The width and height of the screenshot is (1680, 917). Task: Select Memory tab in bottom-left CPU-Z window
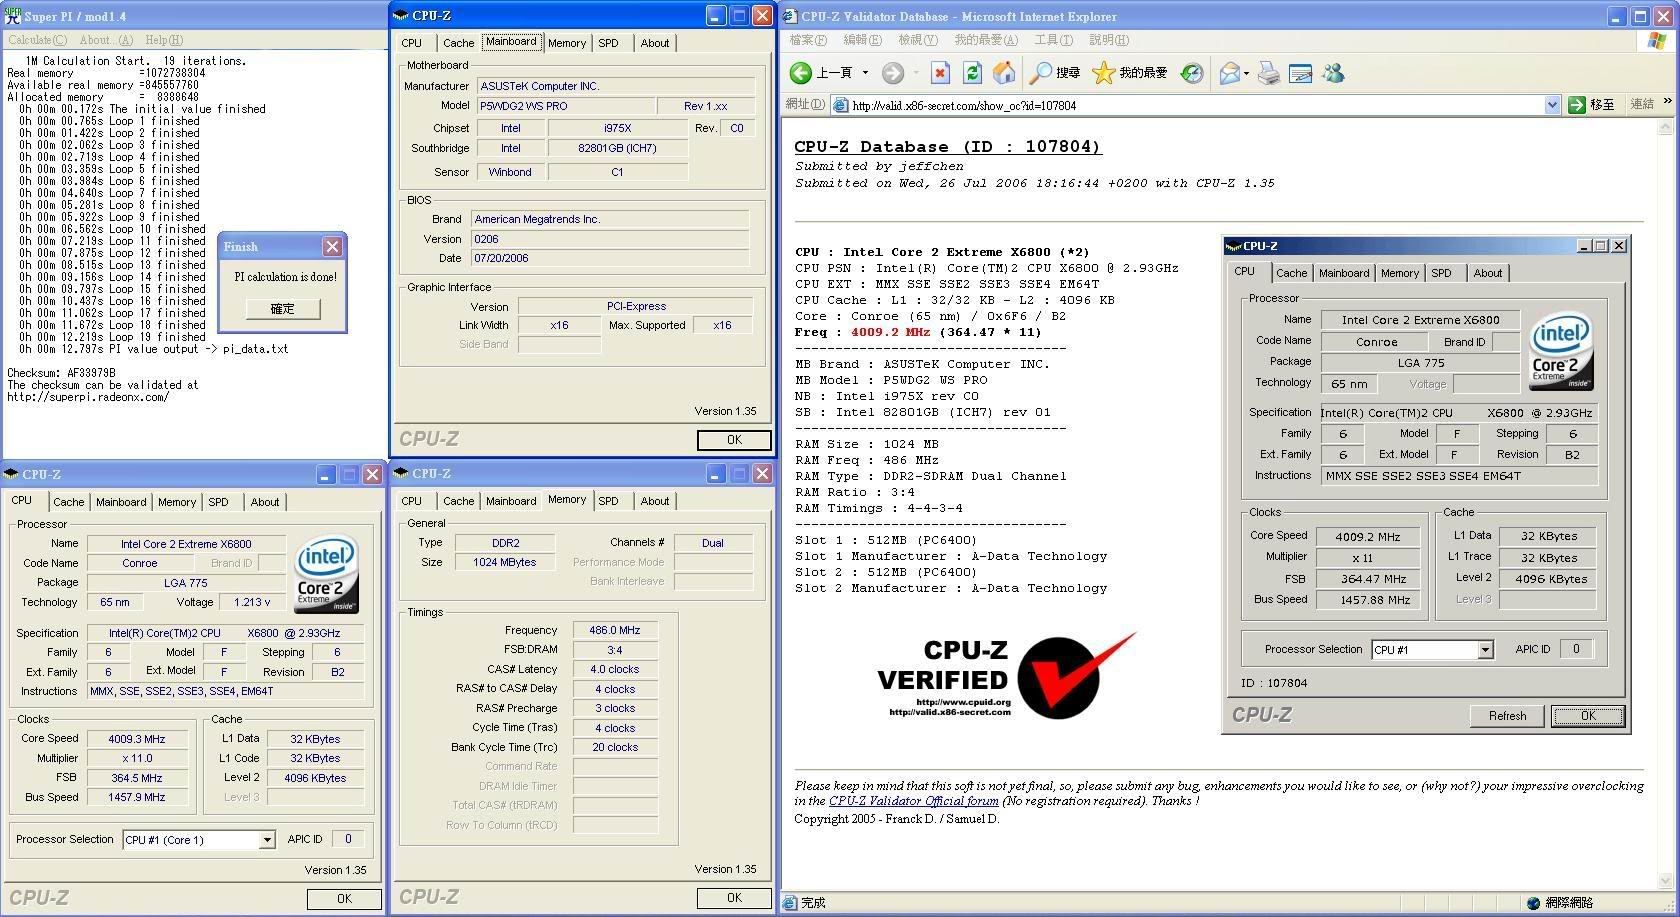177,502
